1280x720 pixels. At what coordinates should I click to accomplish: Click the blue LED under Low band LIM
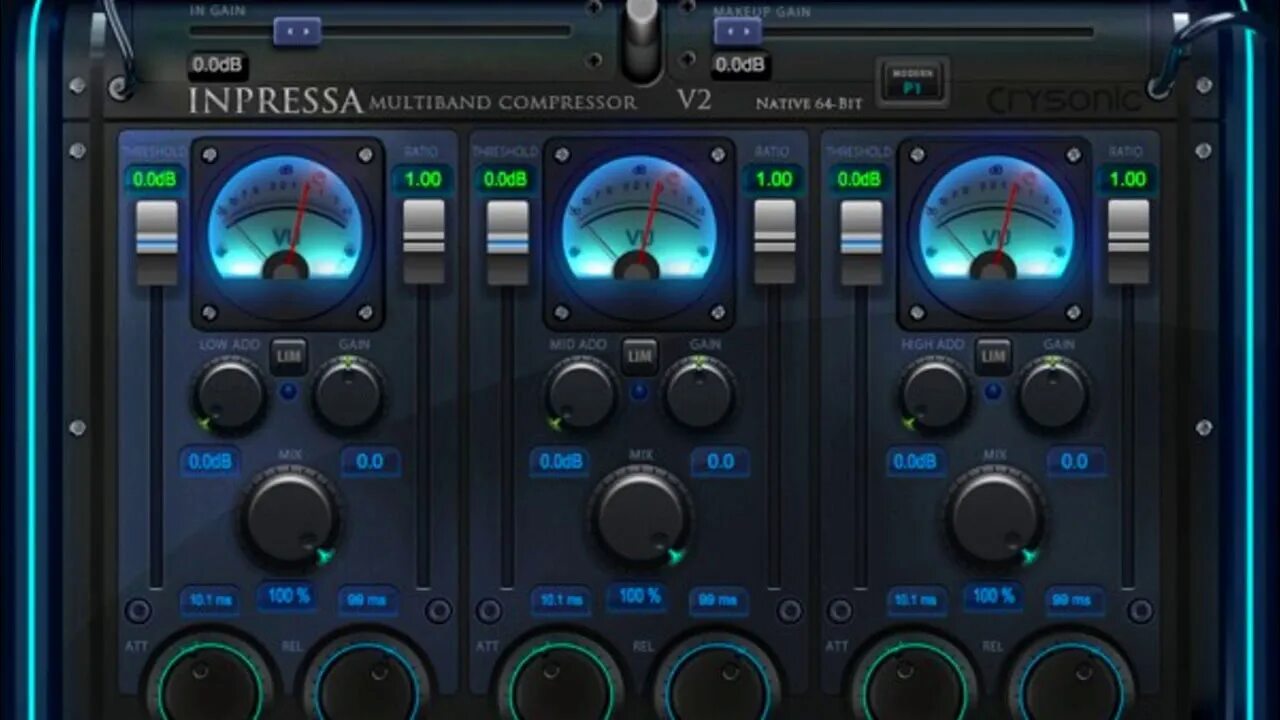[289, 391]
